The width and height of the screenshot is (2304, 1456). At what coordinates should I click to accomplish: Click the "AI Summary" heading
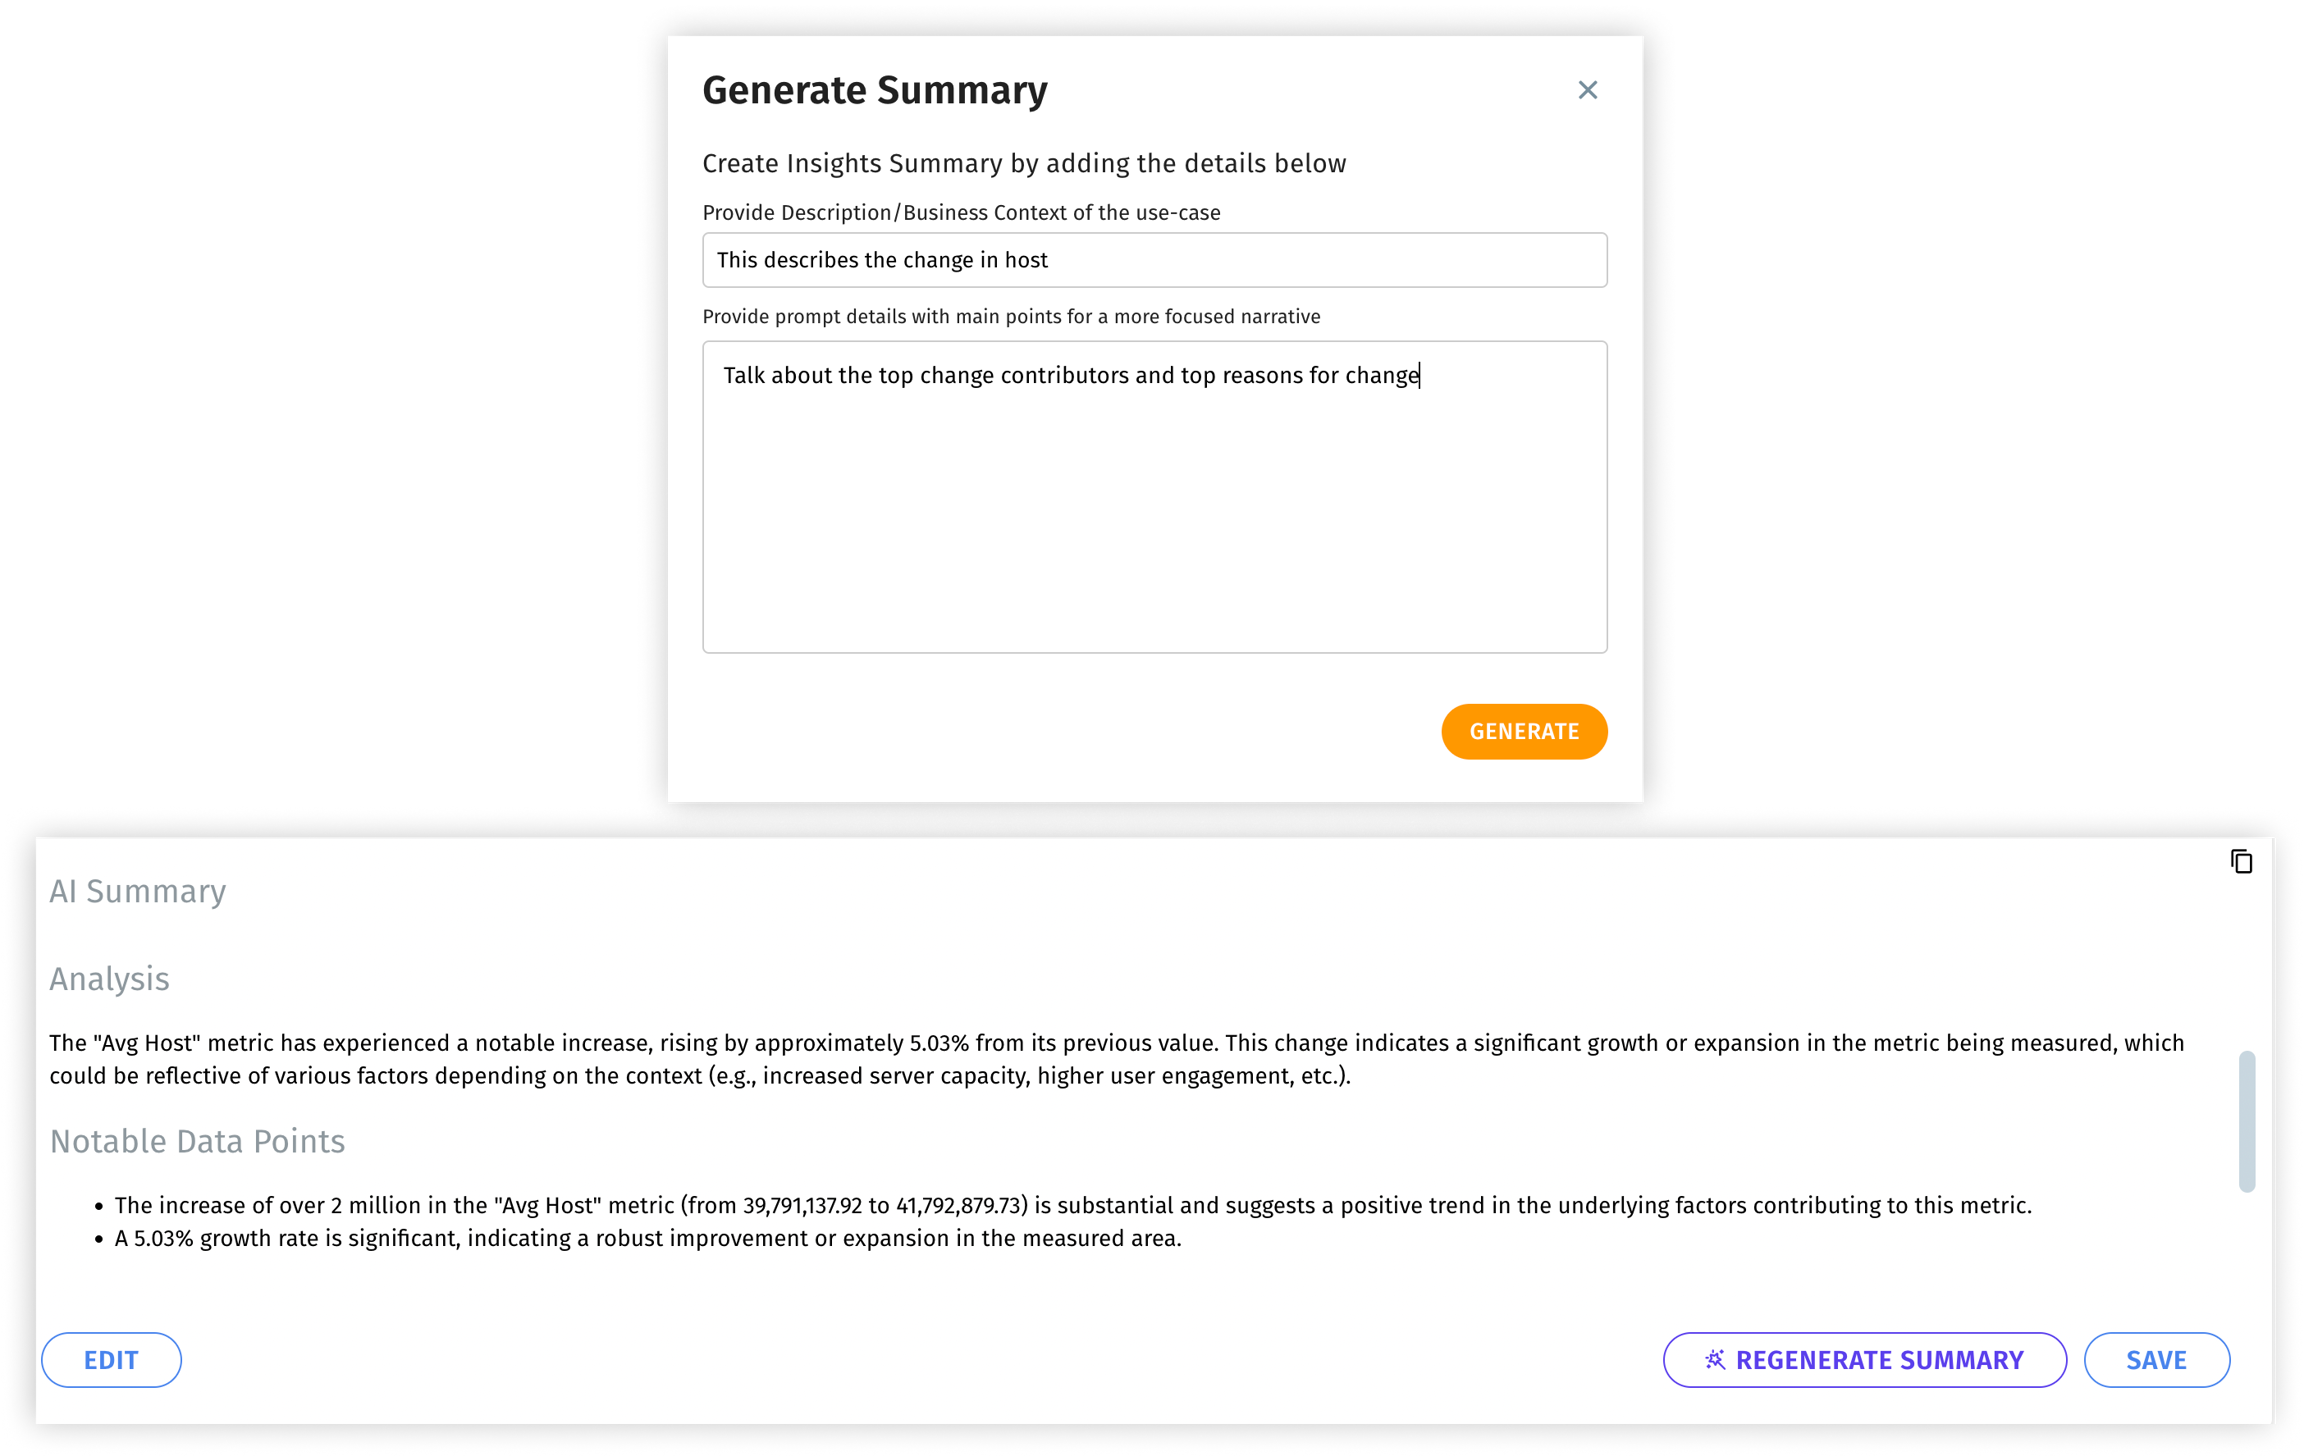[138, 891]
